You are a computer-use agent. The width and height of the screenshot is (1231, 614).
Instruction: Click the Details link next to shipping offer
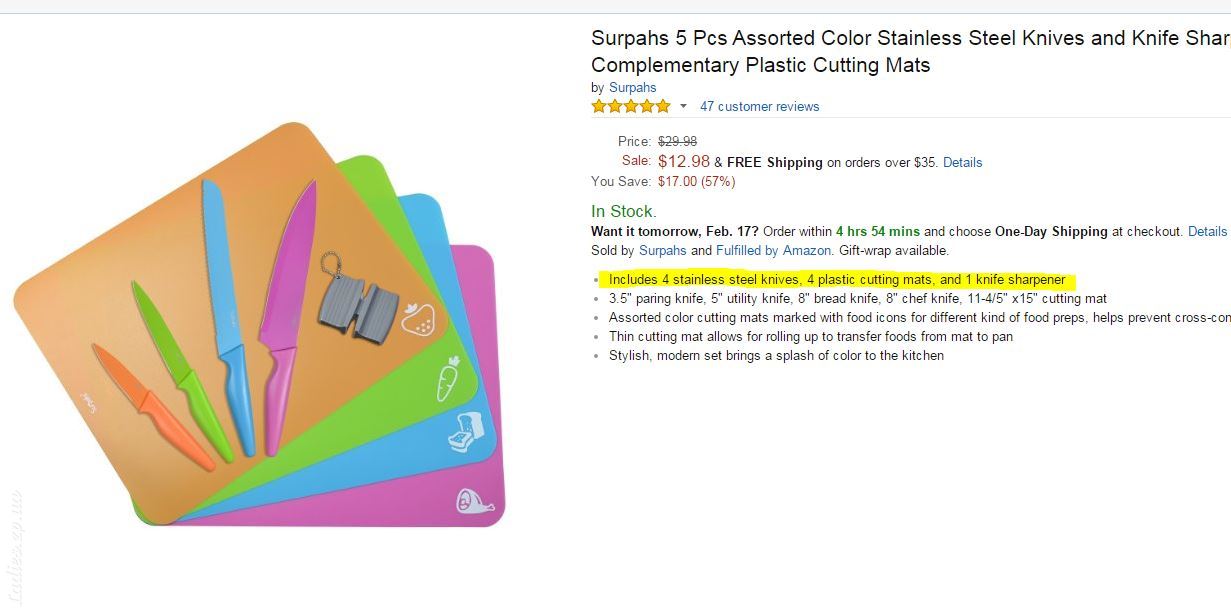coord(962,162)
